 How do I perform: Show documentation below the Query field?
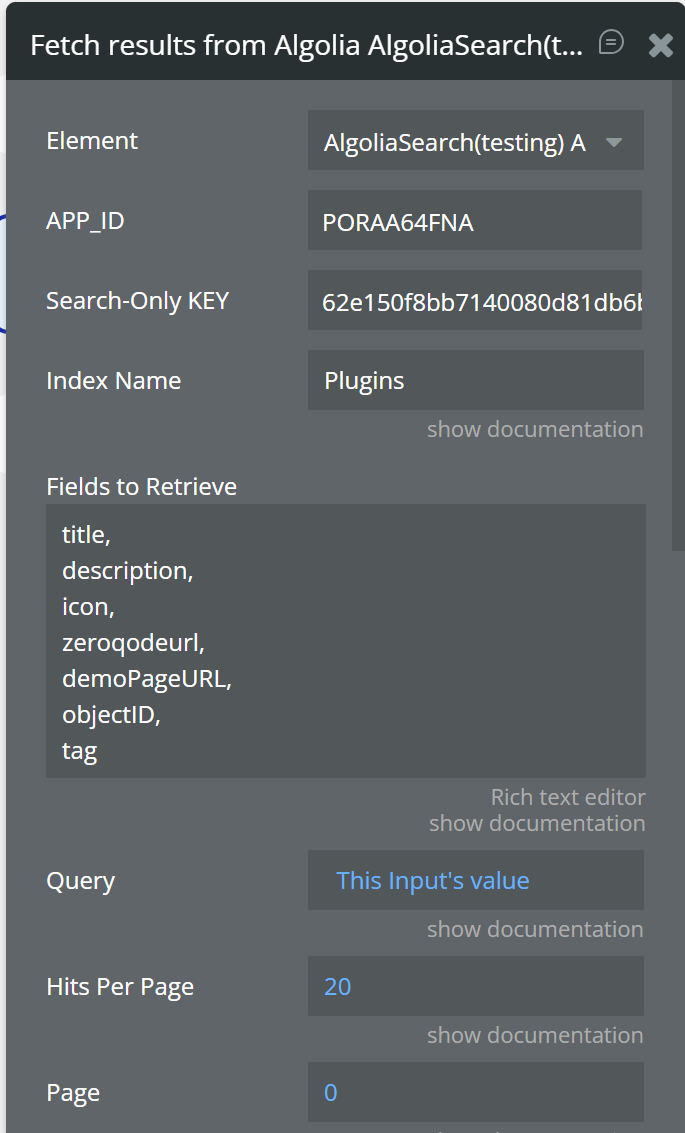pyautogui.click(x=535, y=929)
